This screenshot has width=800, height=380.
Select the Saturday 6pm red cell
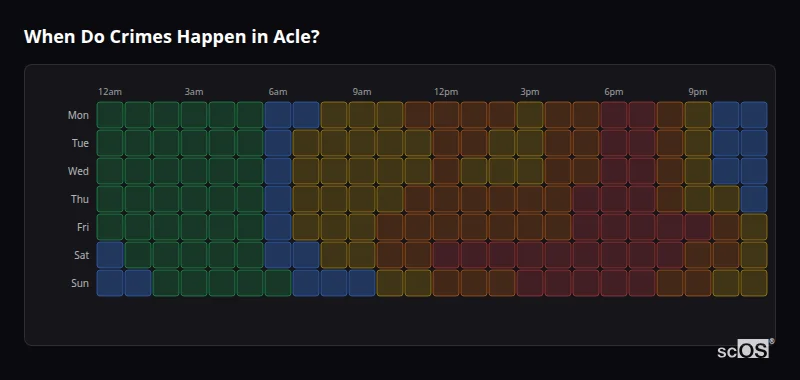pyautogui.click(x=614, y=255)
